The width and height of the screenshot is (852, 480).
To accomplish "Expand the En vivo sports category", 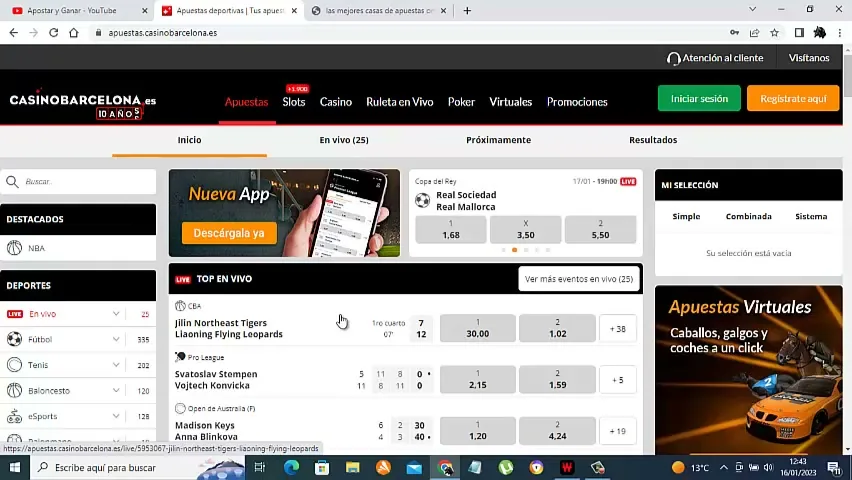I will pos(116,314).
